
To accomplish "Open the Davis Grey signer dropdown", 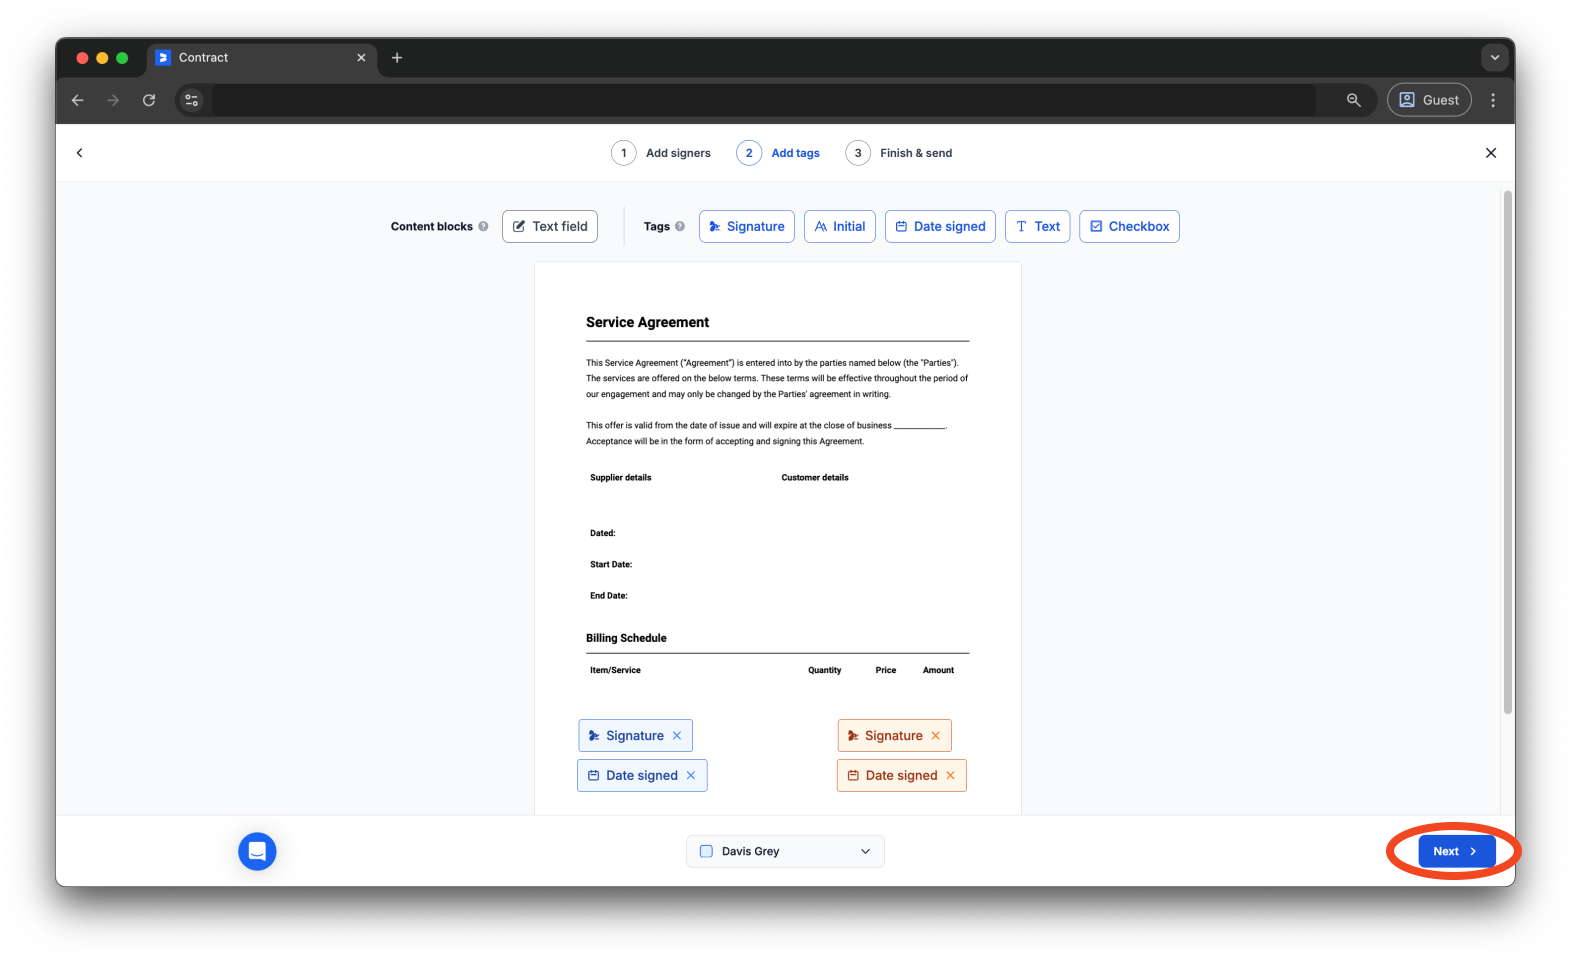I will pos(785,852).
